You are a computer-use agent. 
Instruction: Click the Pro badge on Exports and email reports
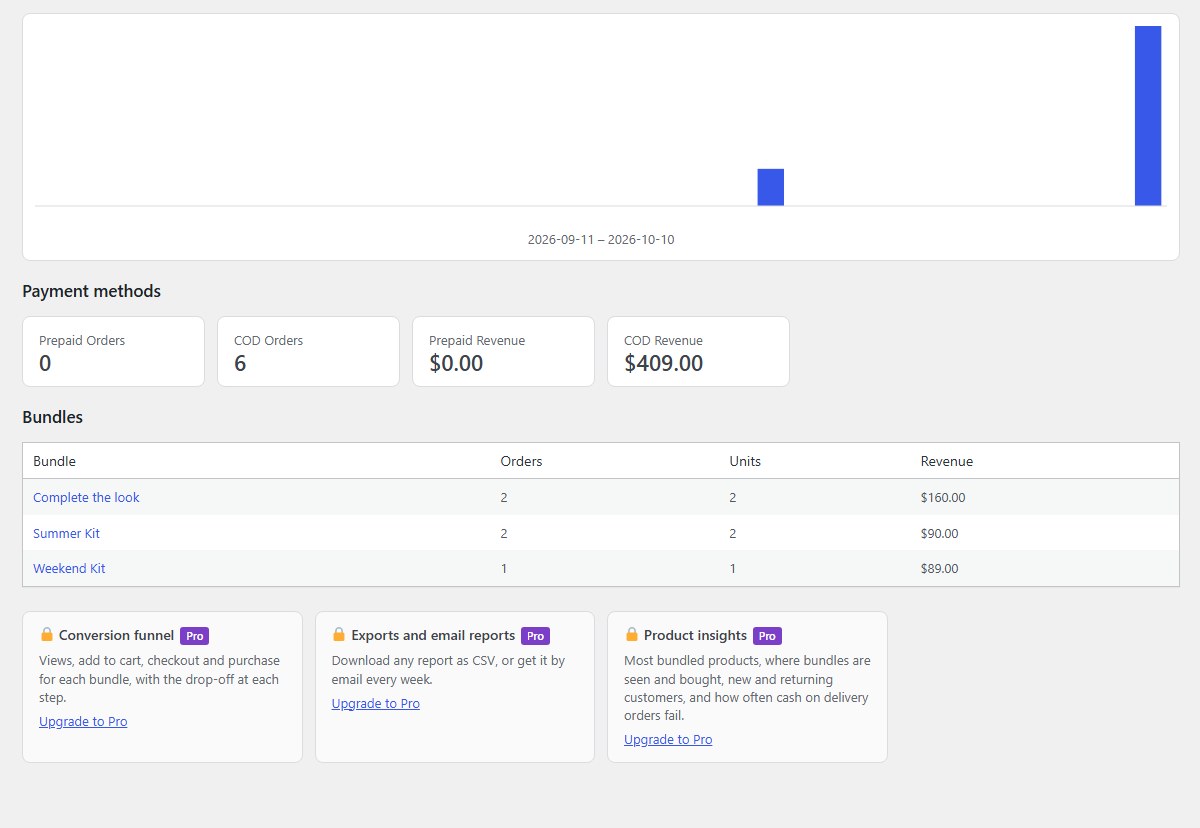pyautogui.click(x=535, y=635)
